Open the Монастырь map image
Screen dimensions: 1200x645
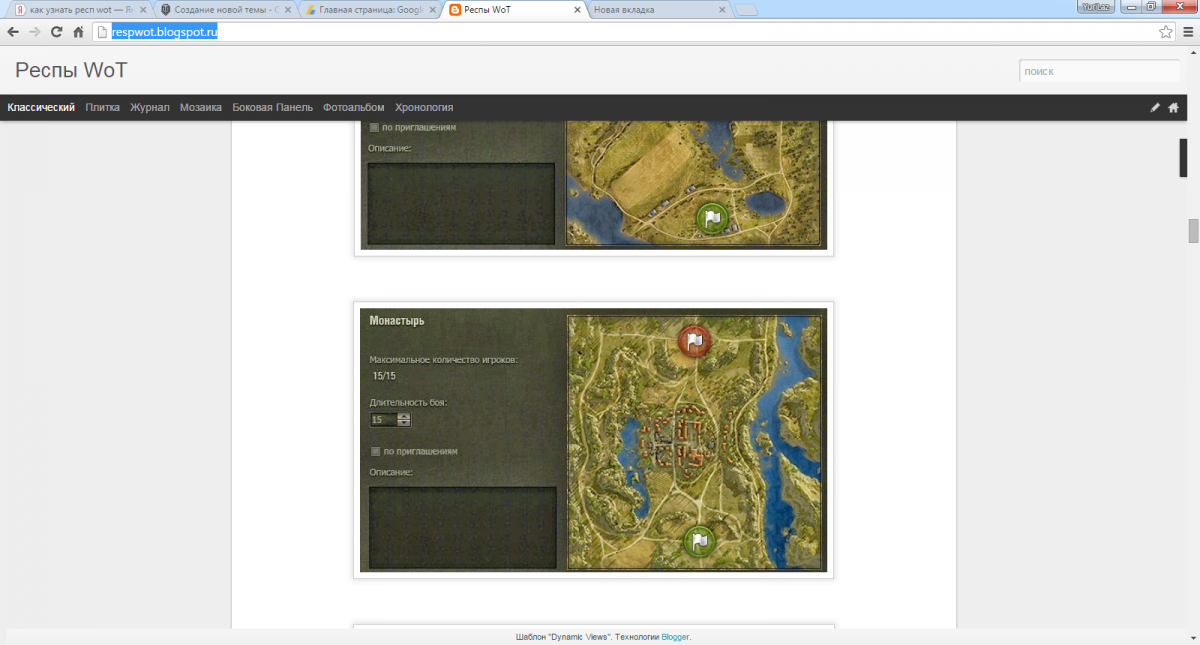(x=695, y=443)
